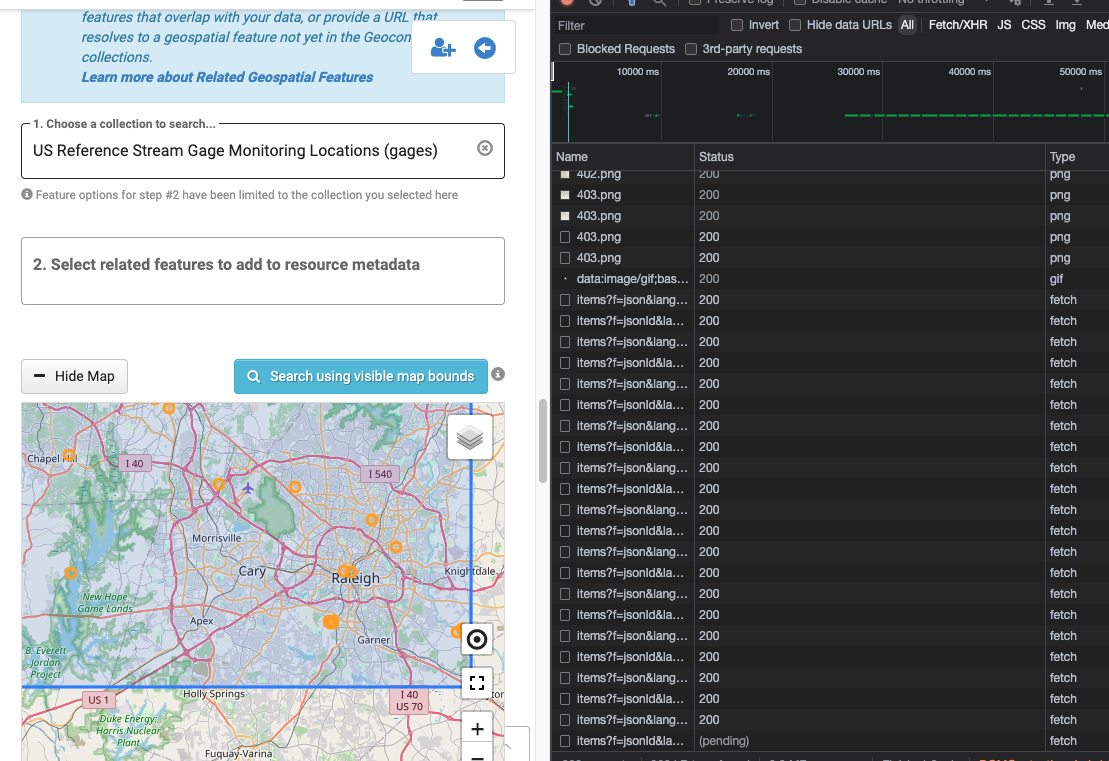Select the orange gage marker near Chapel Hill
The image size is (1109, 761).
[x=69, y=455]
